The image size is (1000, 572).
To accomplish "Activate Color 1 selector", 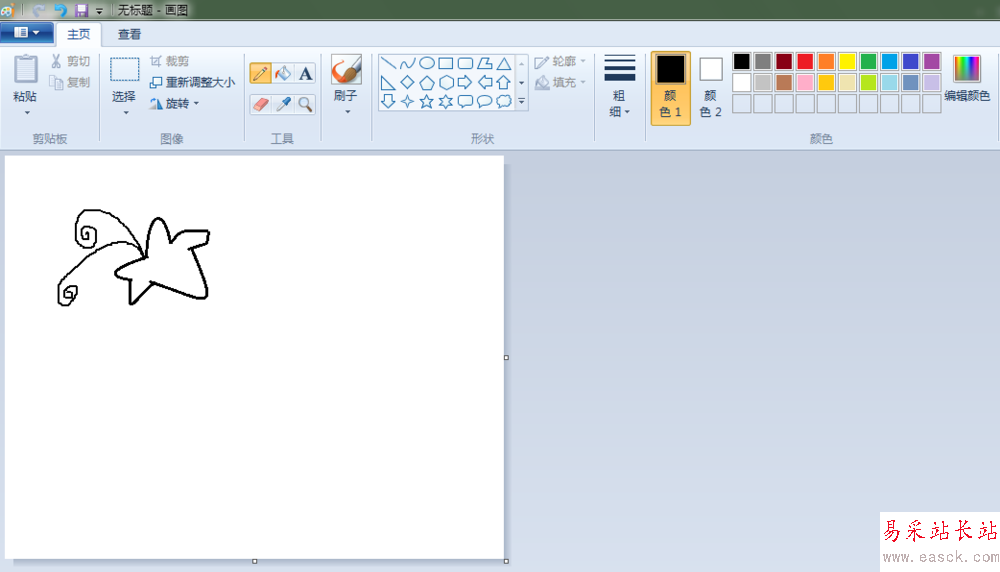I will (x=670, y=88).
